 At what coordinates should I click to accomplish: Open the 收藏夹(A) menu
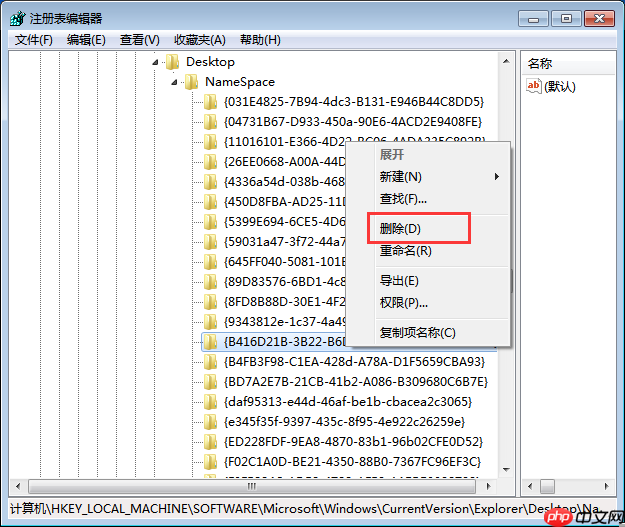[200, 40]
